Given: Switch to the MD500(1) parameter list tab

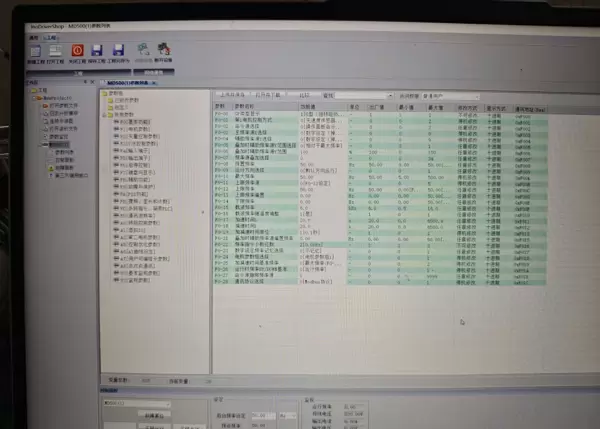Looking at the screenshot, I should [x=133, y=82].
